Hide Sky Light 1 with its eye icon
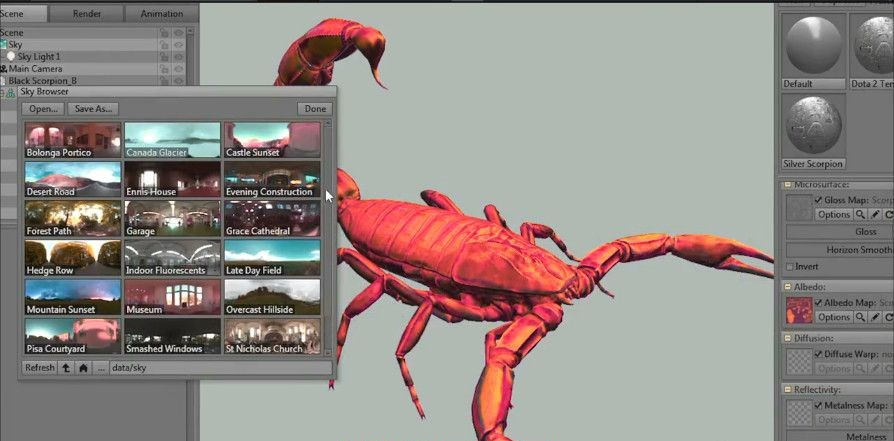The image size is (894, 441). coord(179,57)
